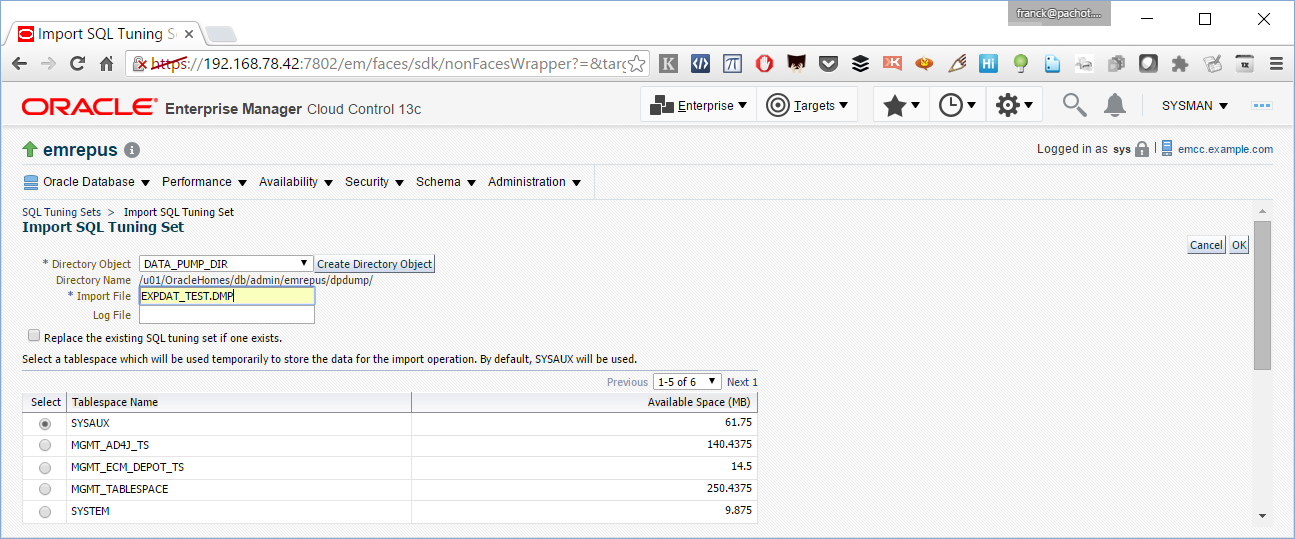This screenshot has width=1295, height=539.
Task: Open the emcc.example.com host link
Action: [x=1226, y=149]
